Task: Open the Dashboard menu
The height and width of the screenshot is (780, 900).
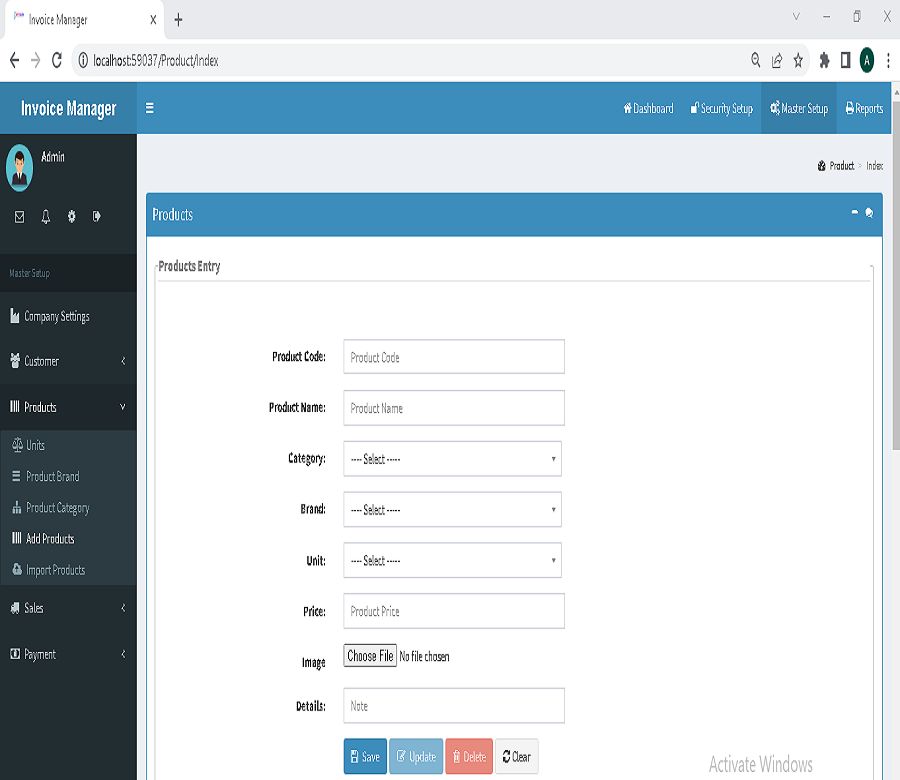Action: click(649, 108)
